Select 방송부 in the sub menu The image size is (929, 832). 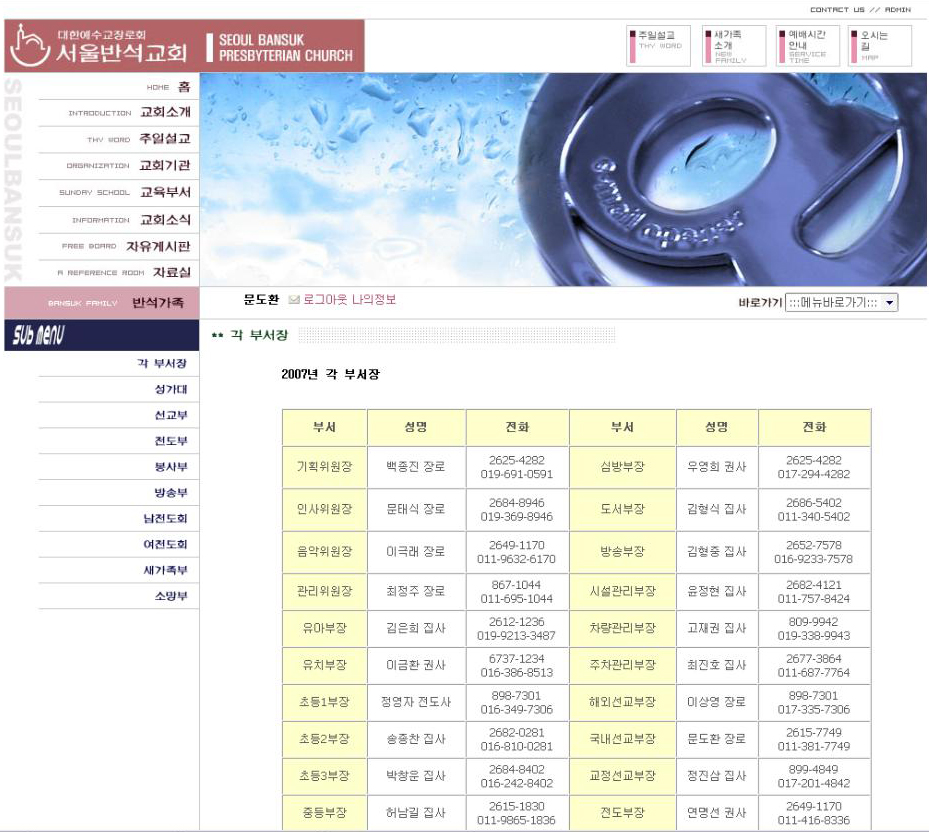[x=170, y=493]
